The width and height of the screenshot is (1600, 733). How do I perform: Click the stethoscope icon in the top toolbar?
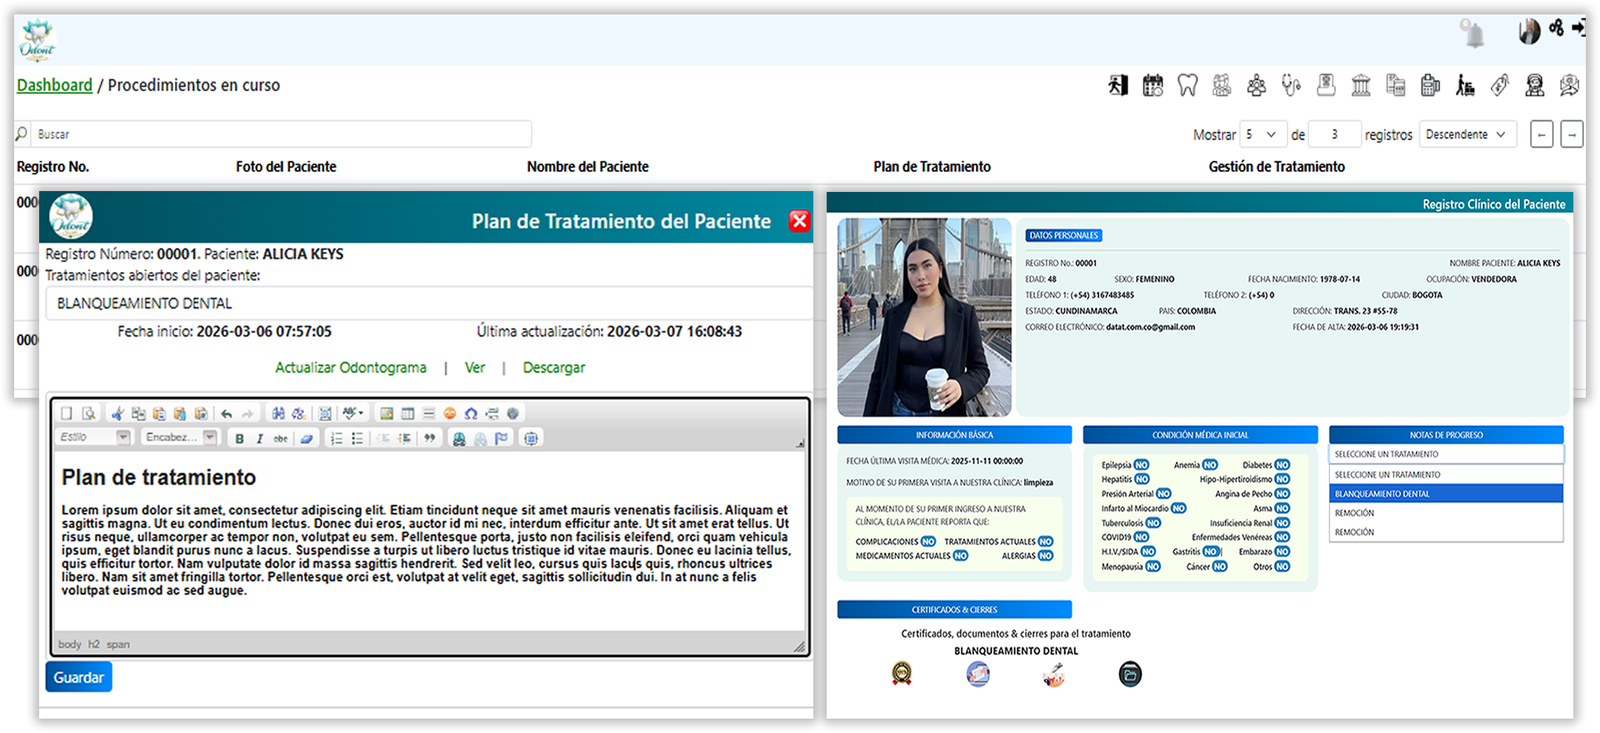pos(1291,86)
